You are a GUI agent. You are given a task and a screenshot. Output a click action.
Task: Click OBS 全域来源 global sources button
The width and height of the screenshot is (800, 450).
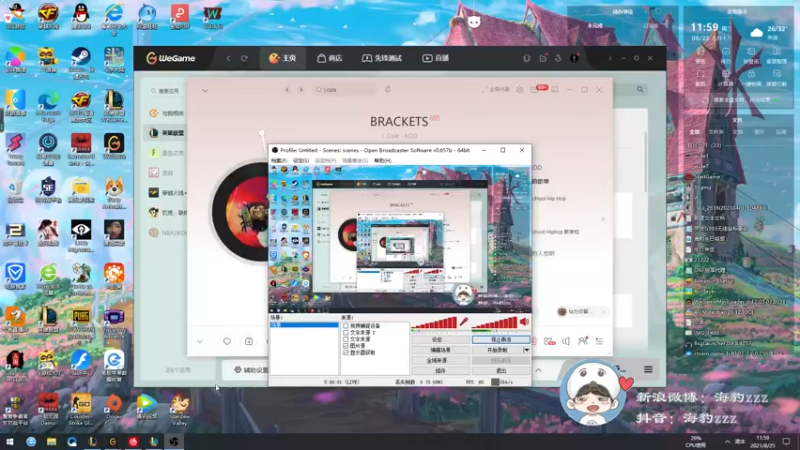coord(440,360)
